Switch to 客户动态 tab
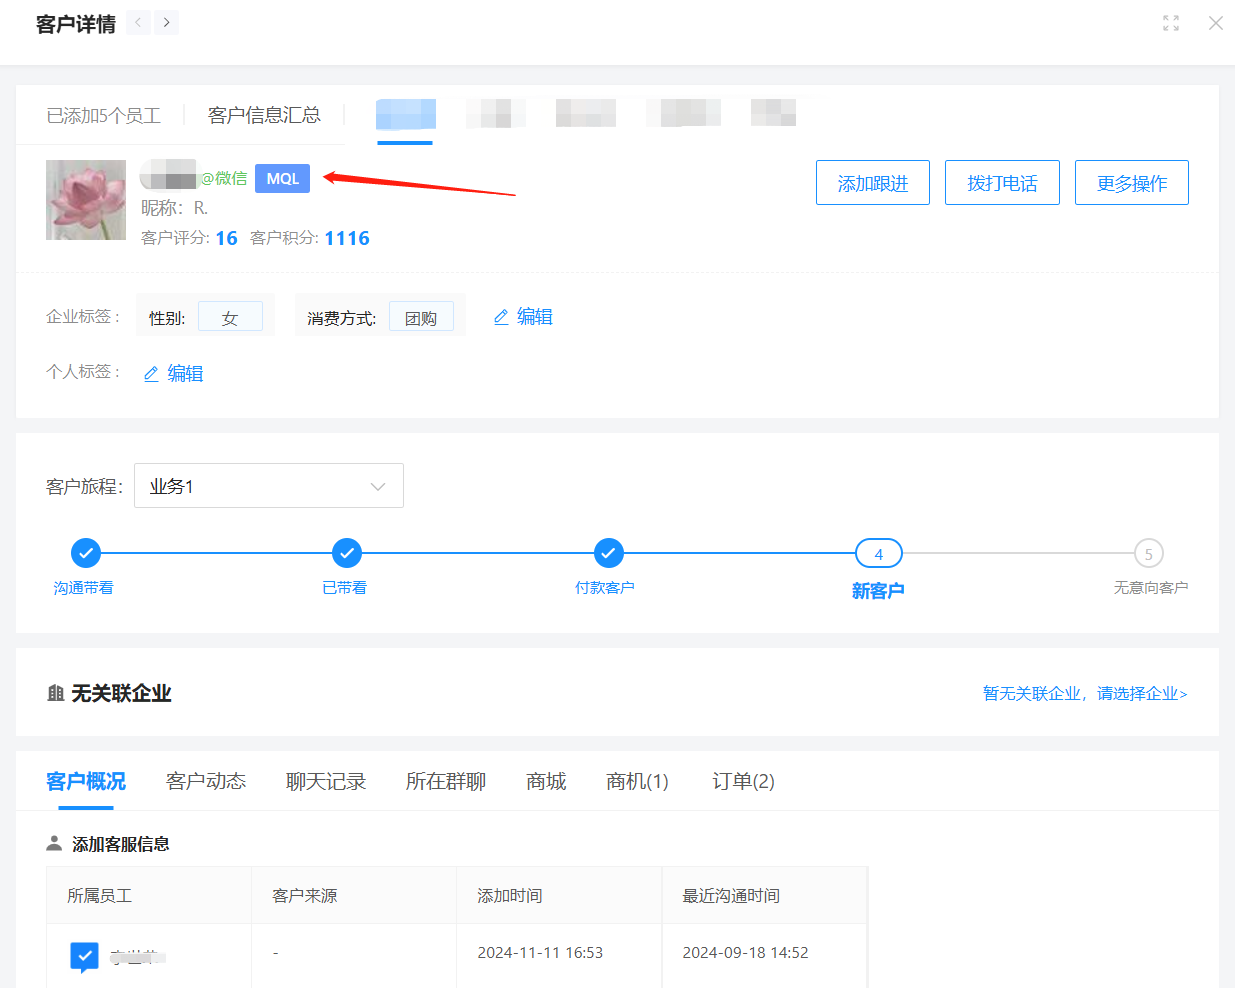 pos(206,781)
